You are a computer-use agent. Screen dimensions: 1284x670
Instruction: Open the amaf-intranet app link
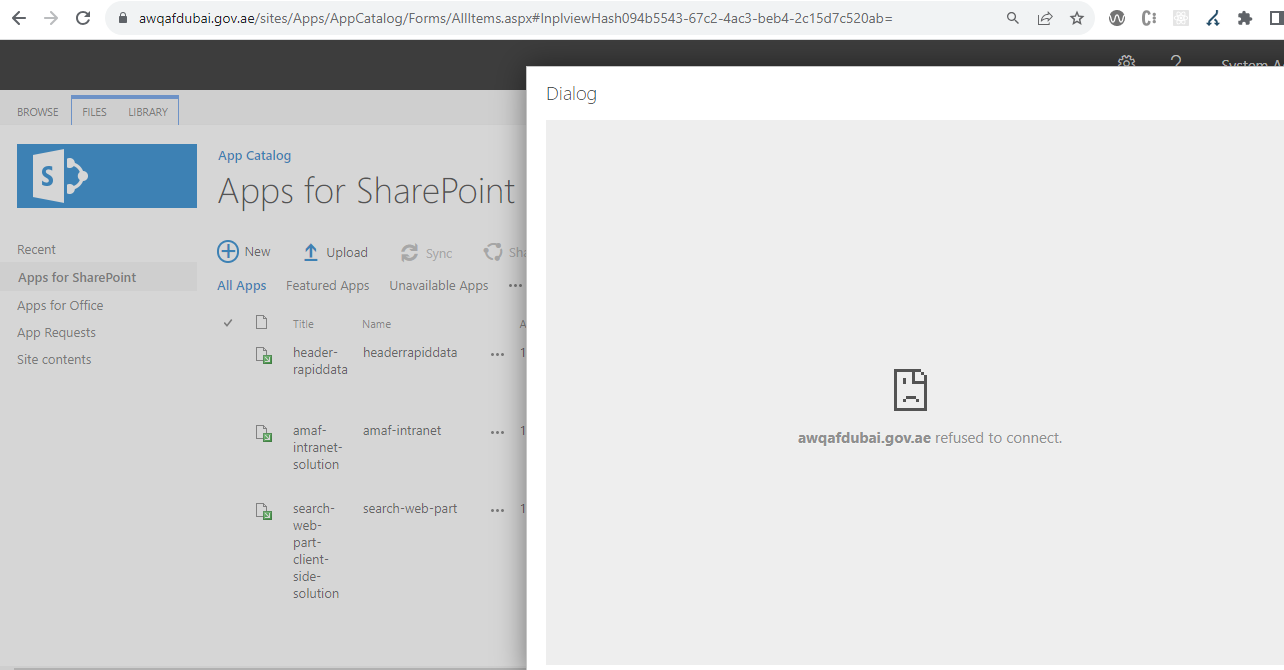[x=402, y=430]
